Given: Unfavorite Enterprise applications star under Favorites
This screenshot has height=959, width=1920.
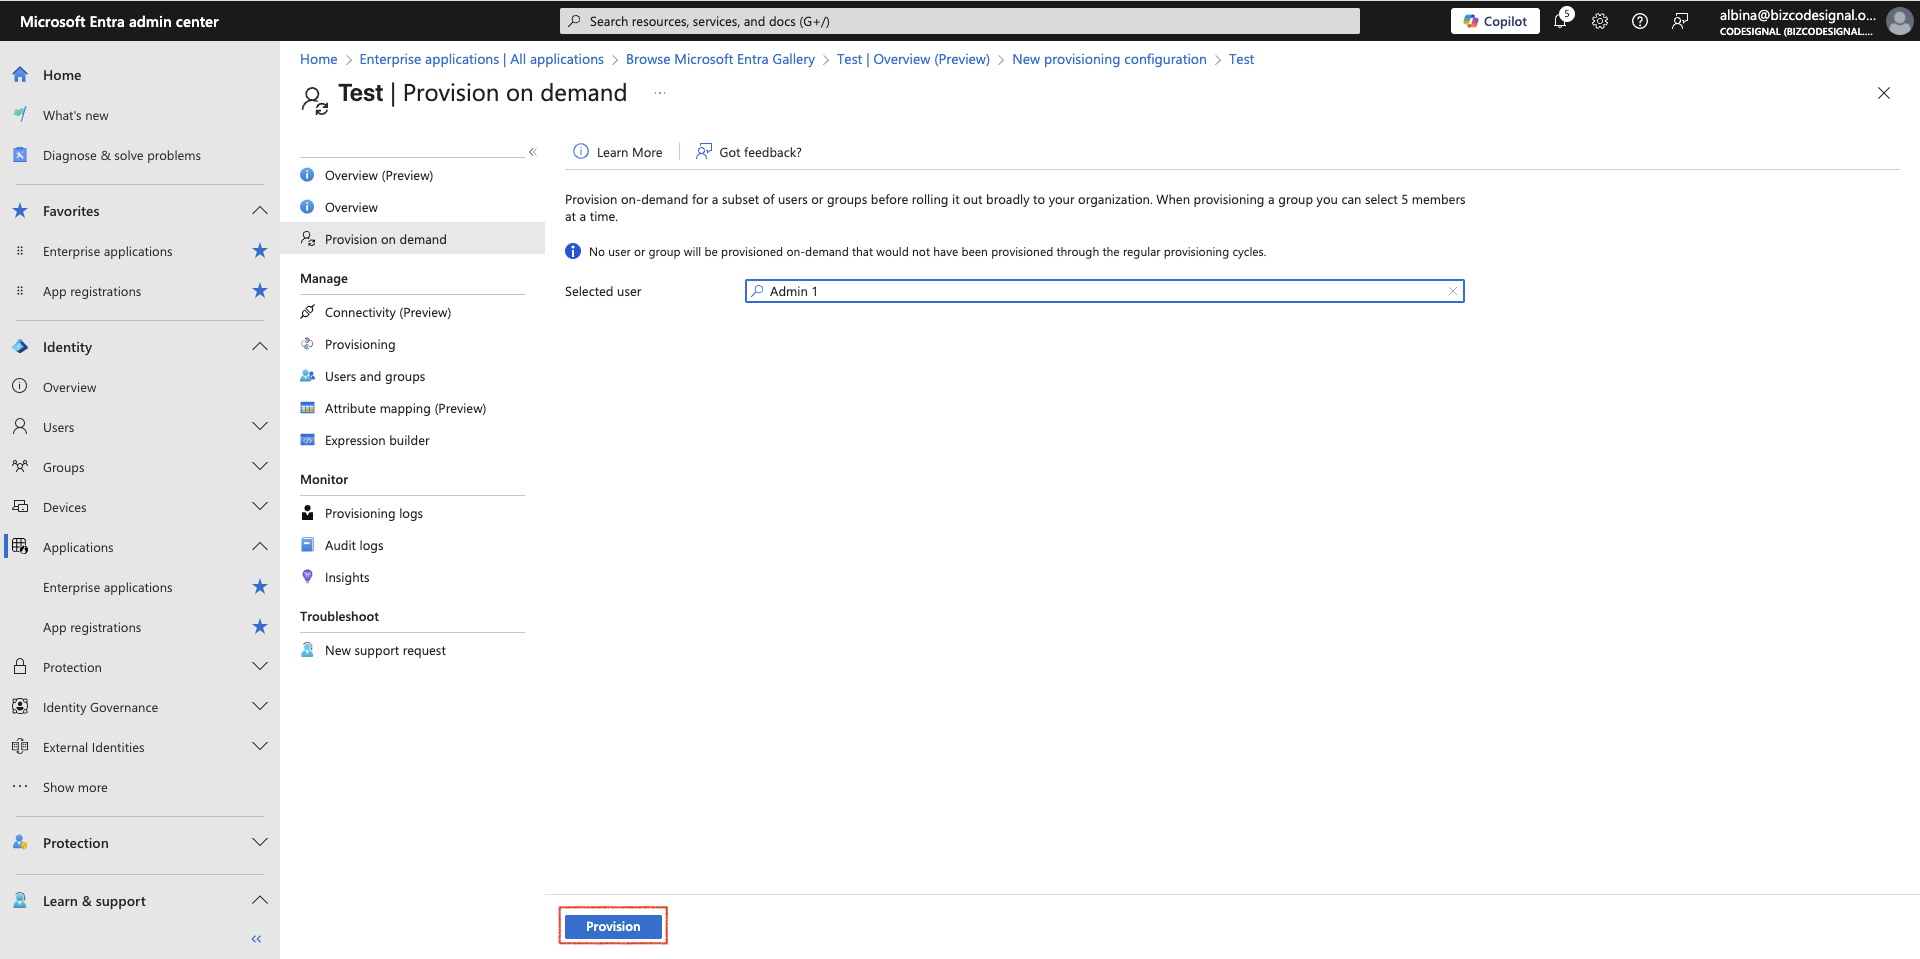Looking at the screenshot, I should 260,251.
